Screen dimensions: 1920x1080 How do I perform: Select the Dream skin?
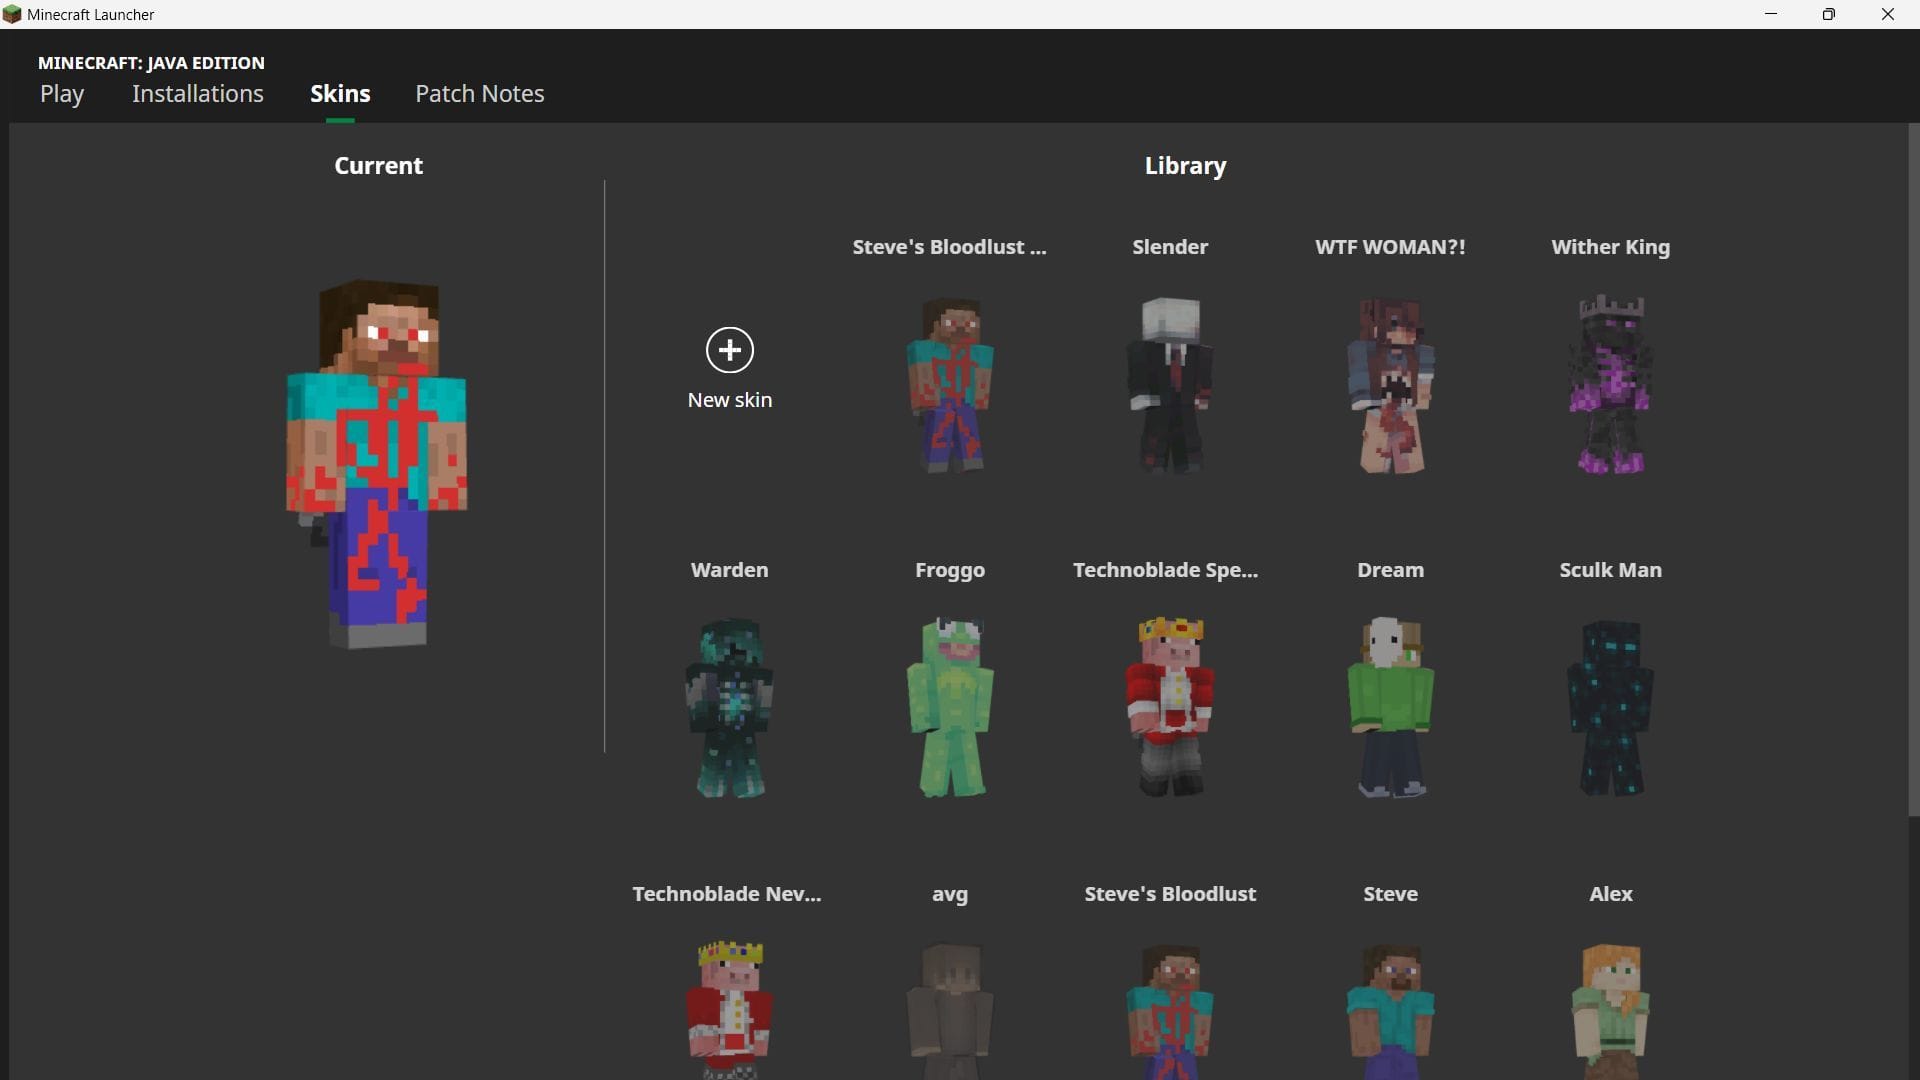pyautogui.click(x=1389, y=707)
